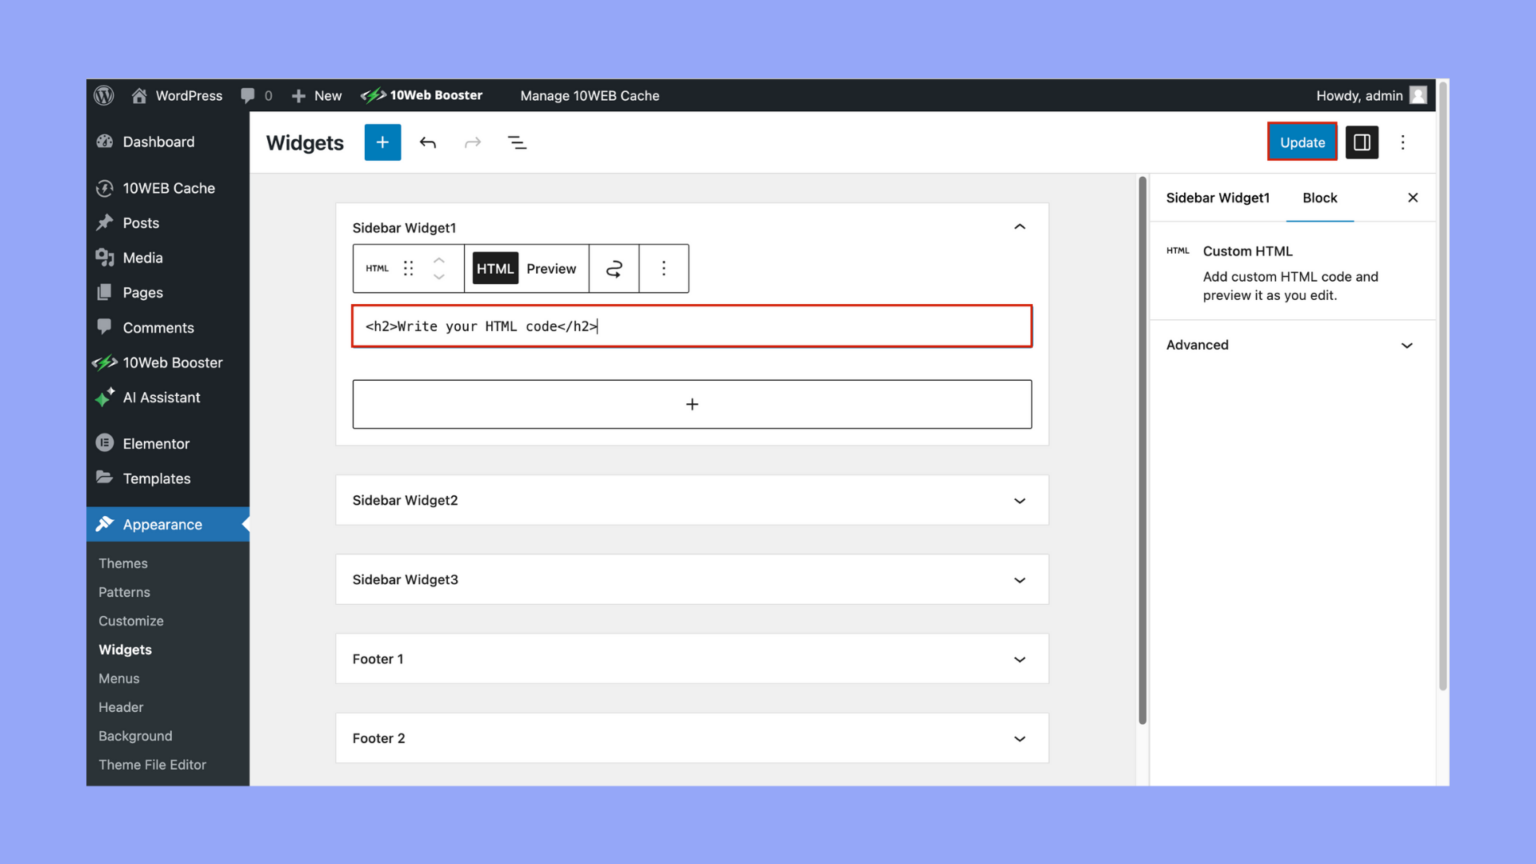This screenshot has width=1536, height=864.
Task: Click the move-to-widget-area icon
Action: (x=614, y=268)
